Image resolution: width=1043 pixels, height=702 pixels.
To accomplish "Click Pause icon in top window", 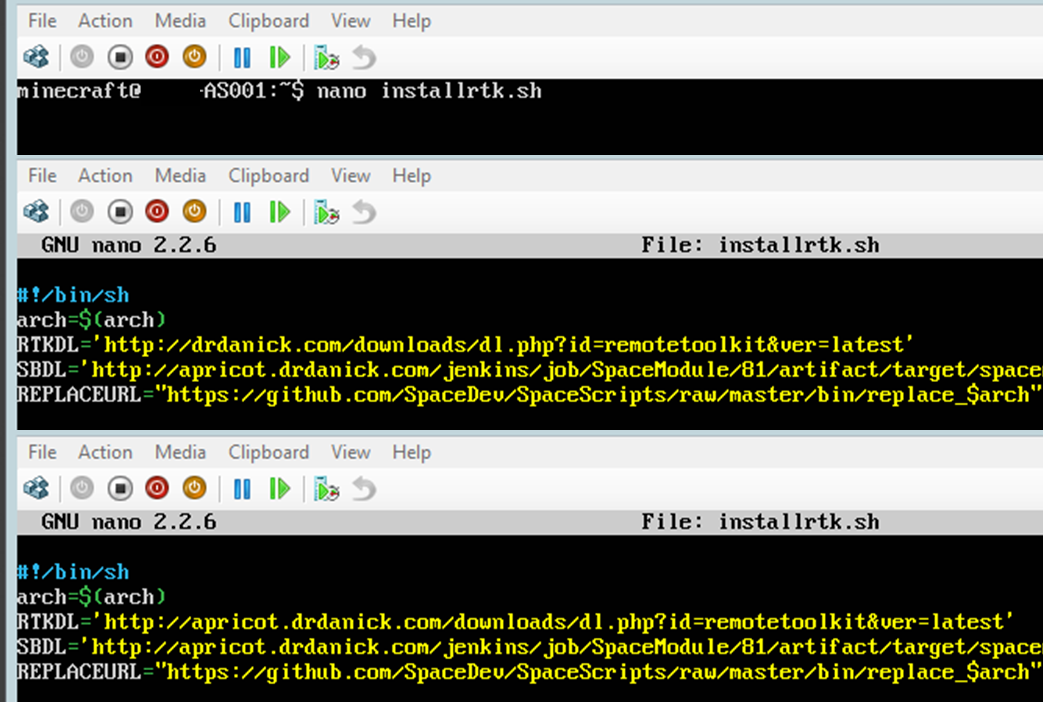I will [x=242, y=58].
